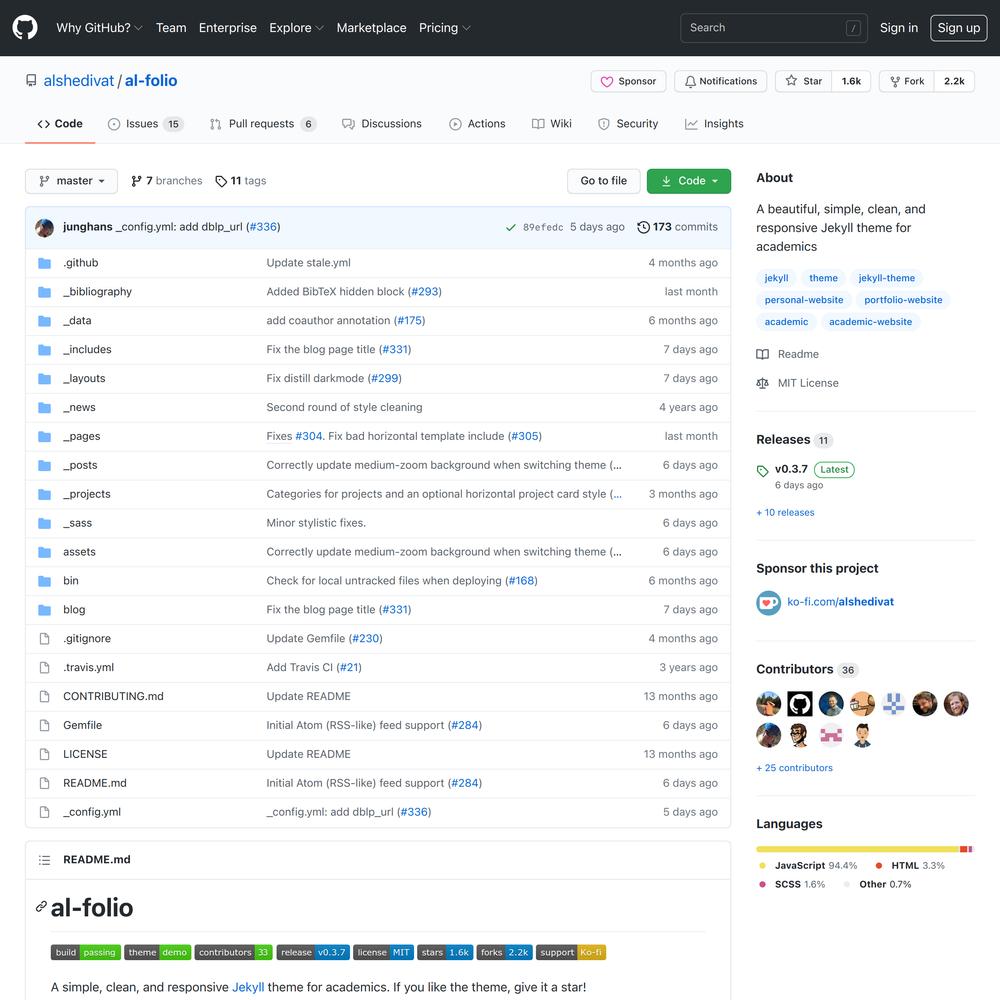Click the MIT License scale icon
The image size is (1000, 1000).
click(x=762, y=383)
